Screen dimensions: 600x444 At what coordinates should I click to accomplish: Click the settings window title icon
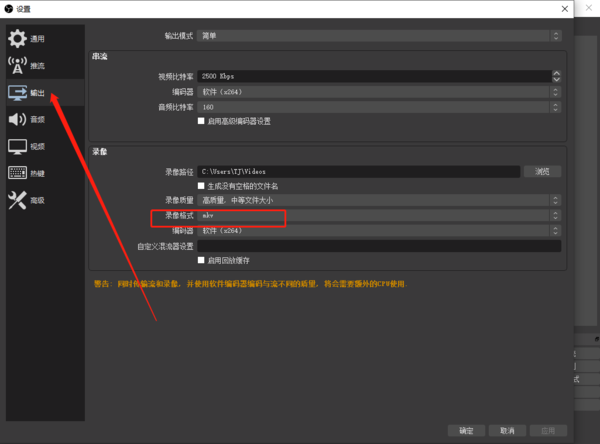pyautogui.click(x=9, y=9)
